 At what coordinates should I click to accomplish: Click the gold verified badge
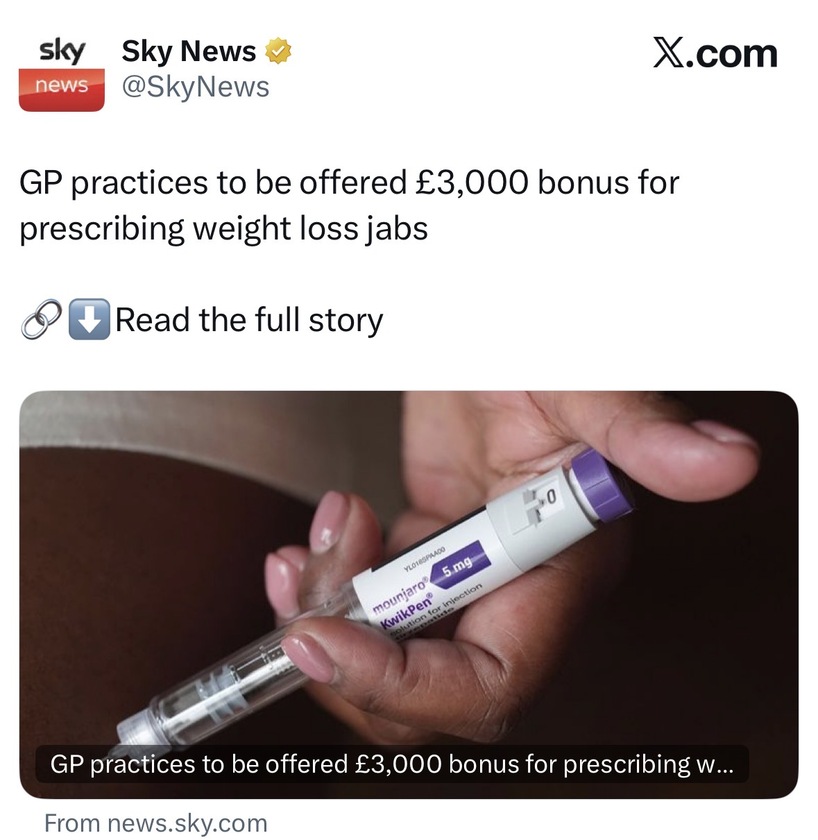[279, 51]
